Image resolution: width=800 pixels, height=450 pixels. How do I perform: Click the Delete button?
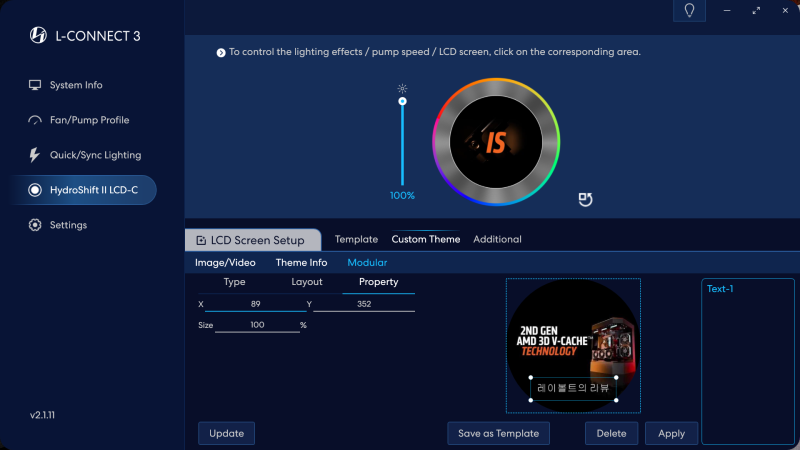coord(611,434)
